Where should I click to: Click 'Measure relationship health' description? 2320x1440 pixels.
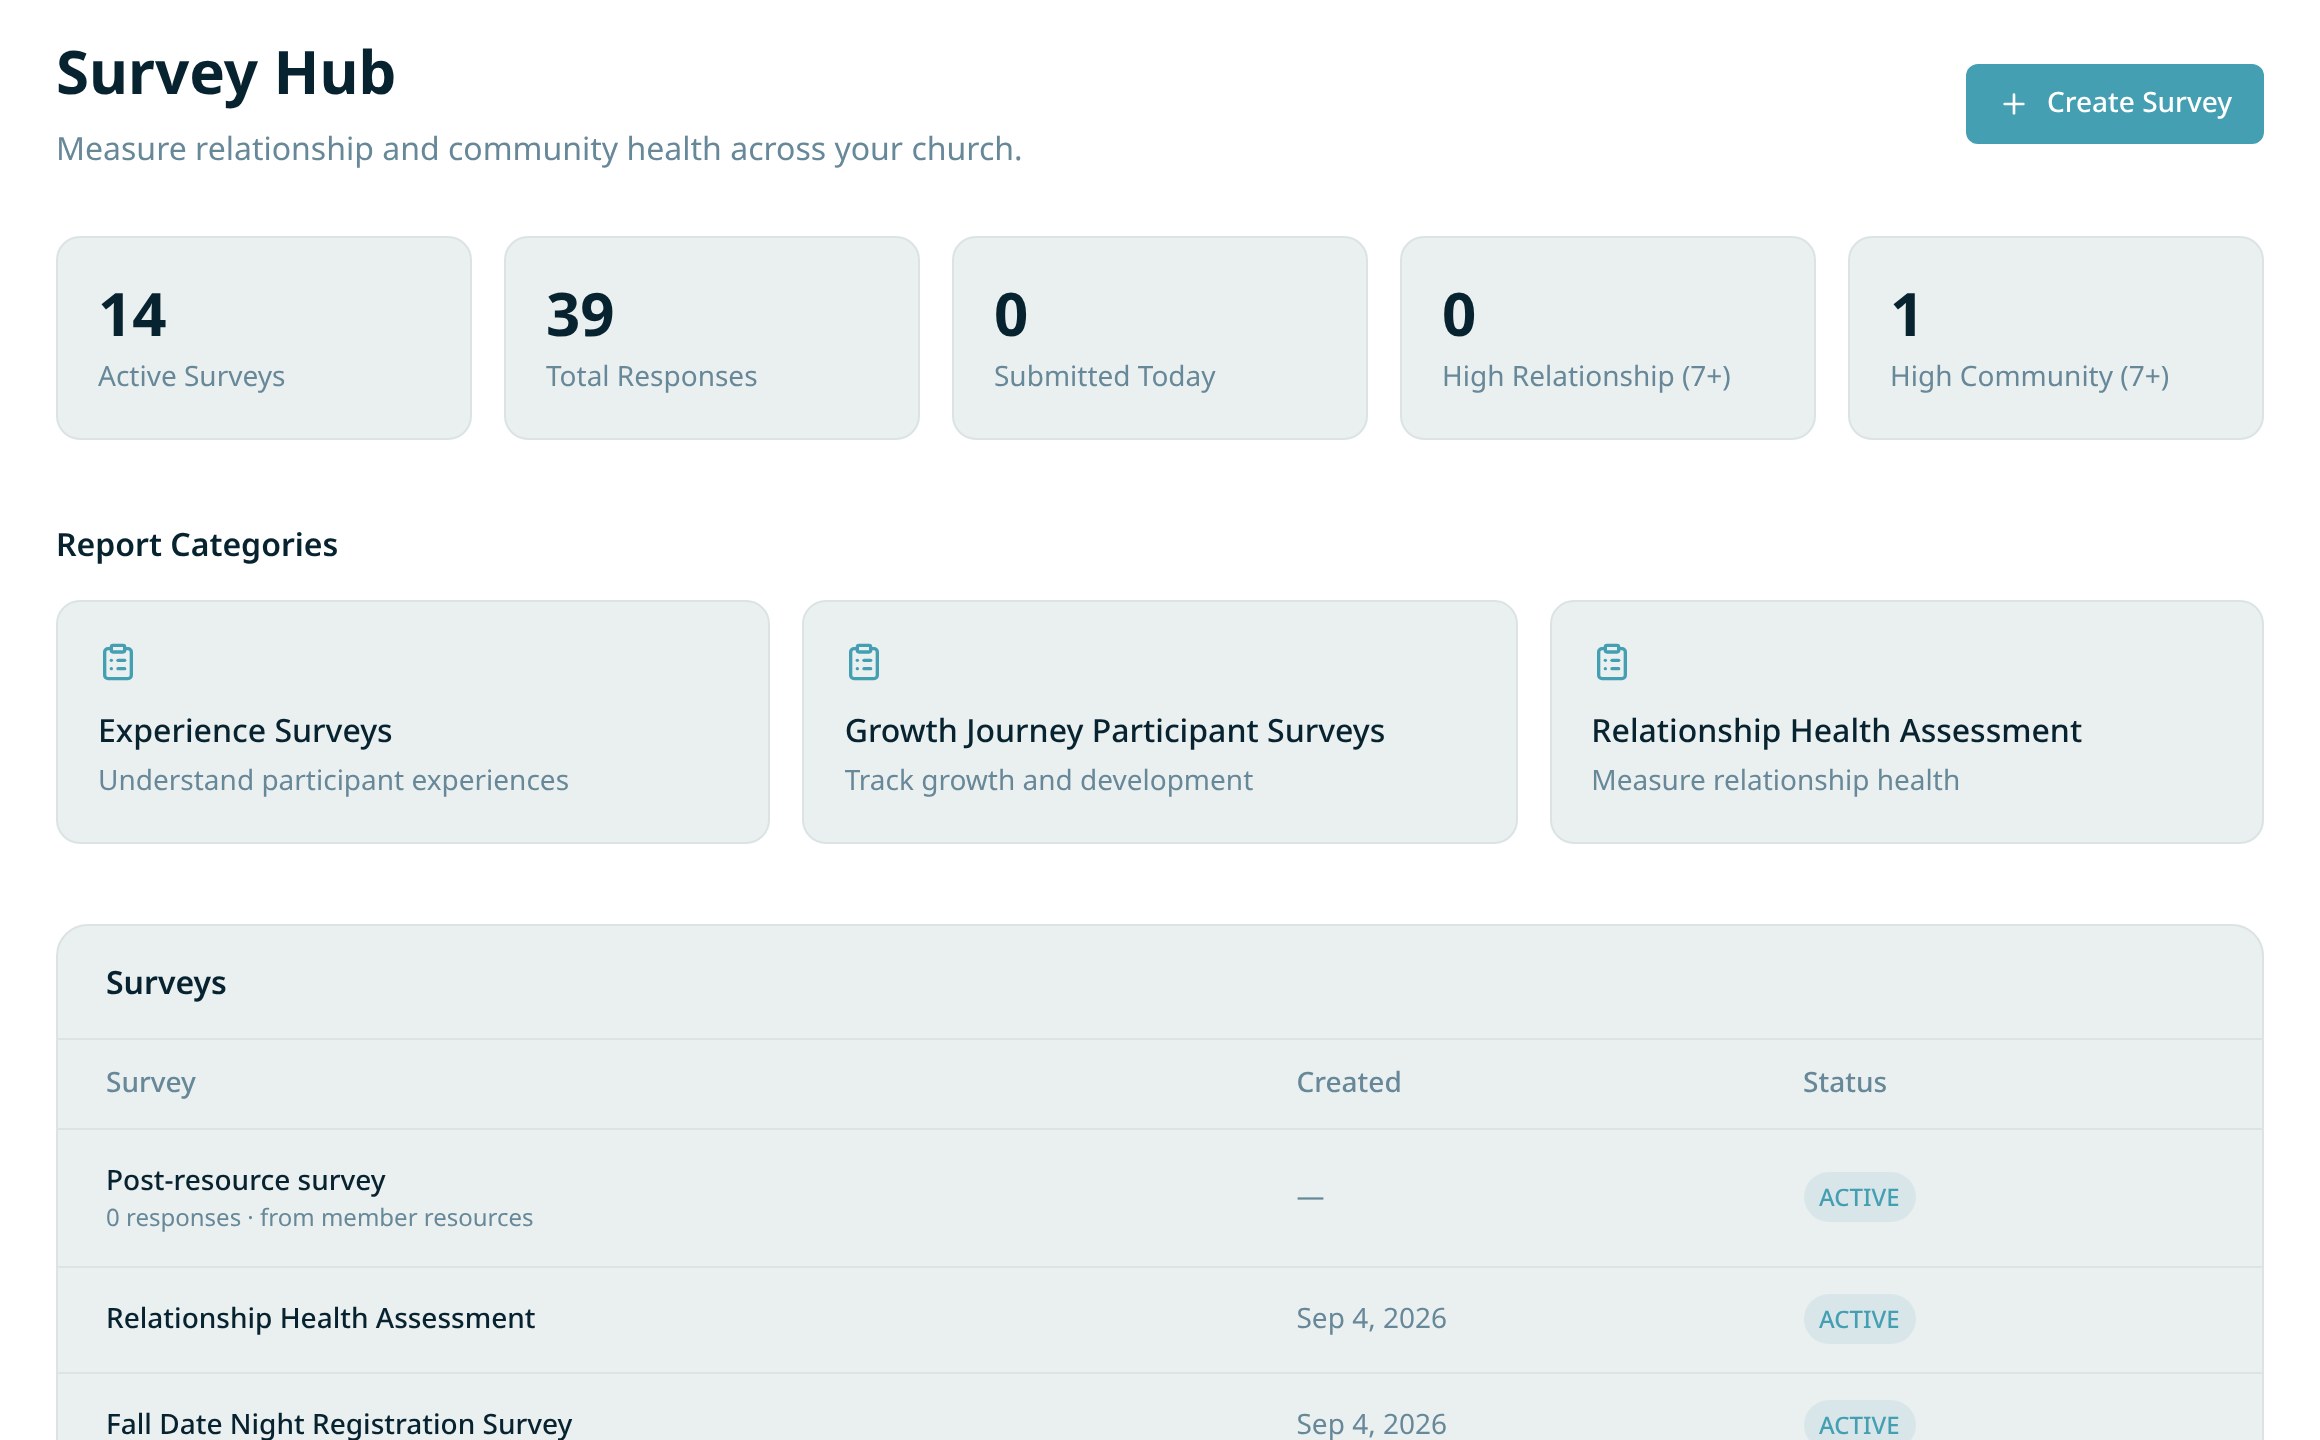[x=1775, y=780]
